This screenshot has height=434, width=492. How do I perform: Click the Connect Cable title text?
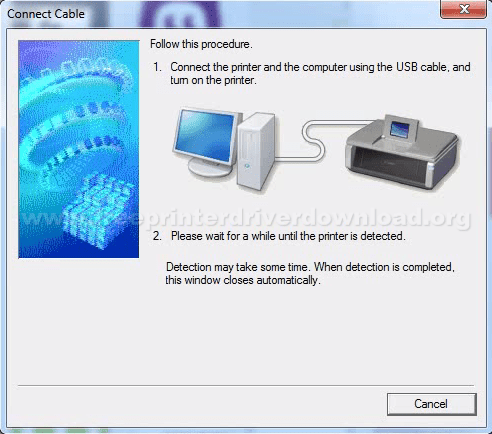coord(46,14)
